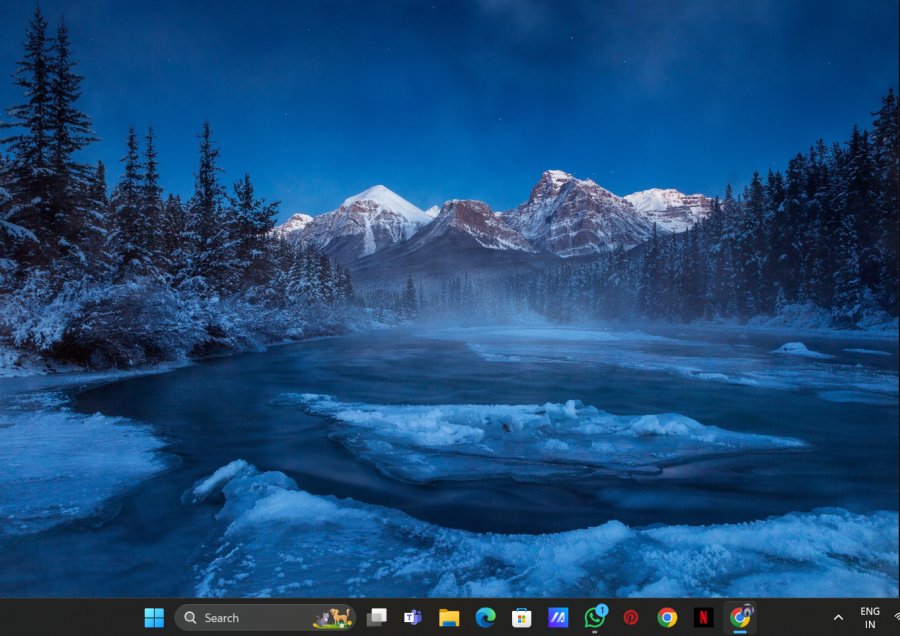
Task: Open the Windows Start menu
Action: point(154,618)
